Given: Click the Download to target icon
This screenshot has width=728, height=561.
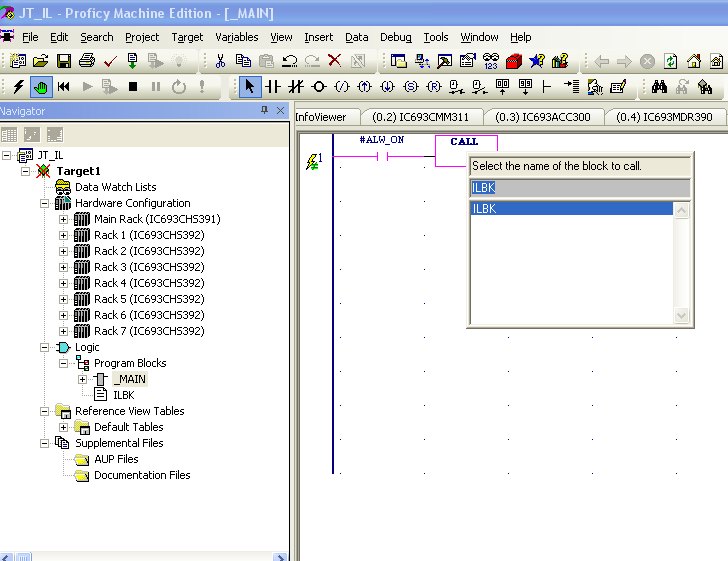Looking at the screenshot, I should click(132, 61).
